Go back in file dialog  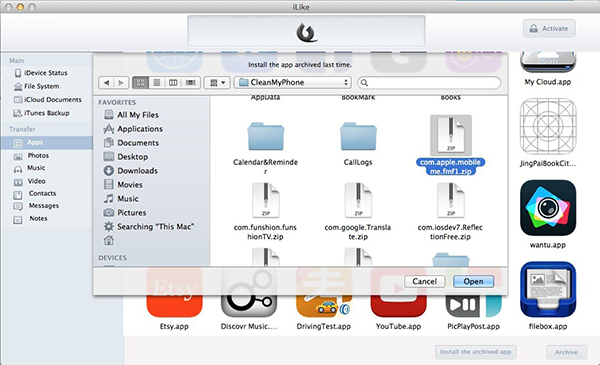pyautogui.click(x=106, y=83)
